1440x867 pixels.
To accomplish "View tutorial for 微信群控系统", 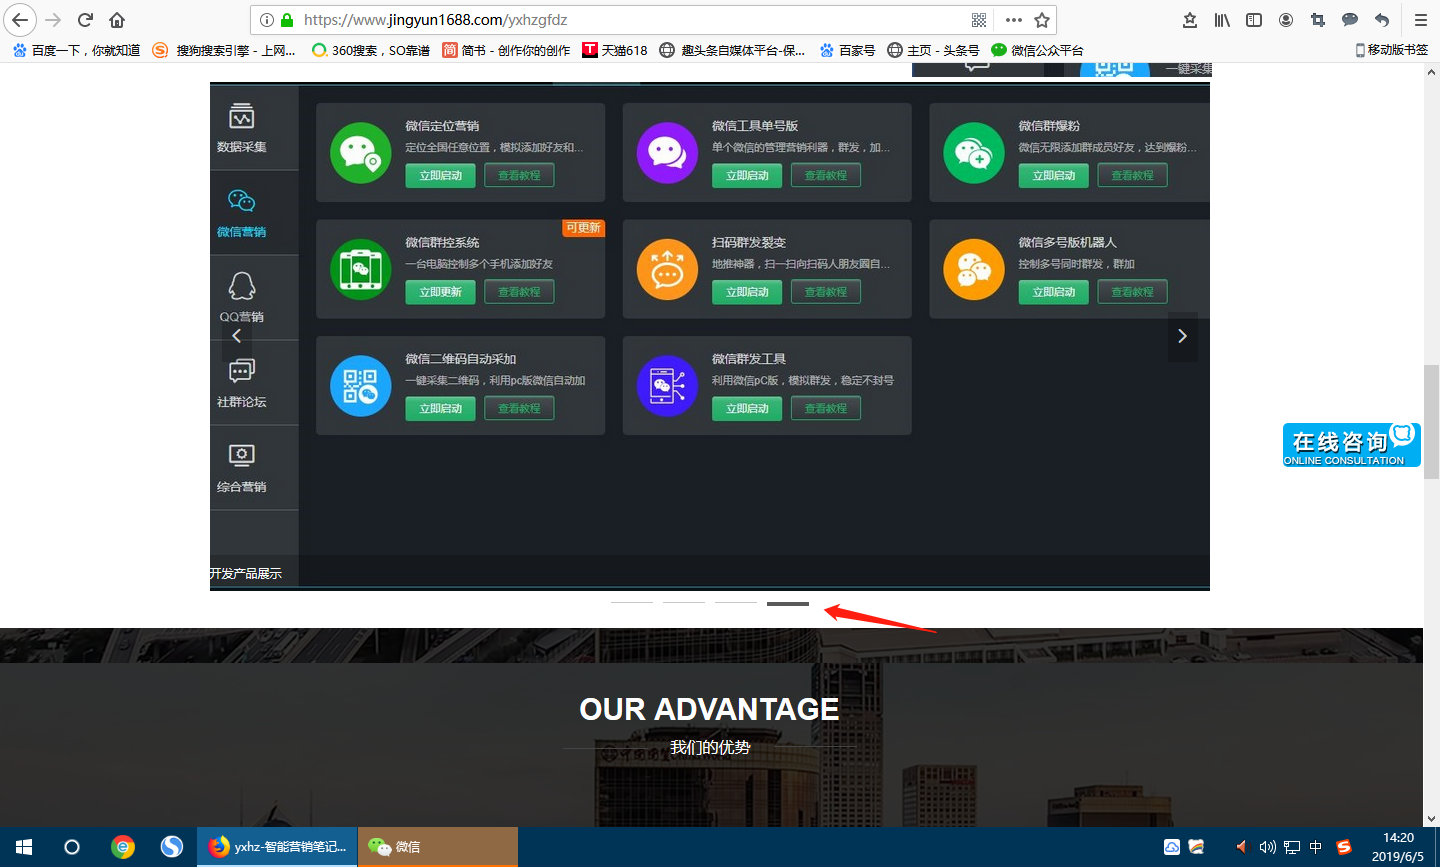I will click(519, 292).
